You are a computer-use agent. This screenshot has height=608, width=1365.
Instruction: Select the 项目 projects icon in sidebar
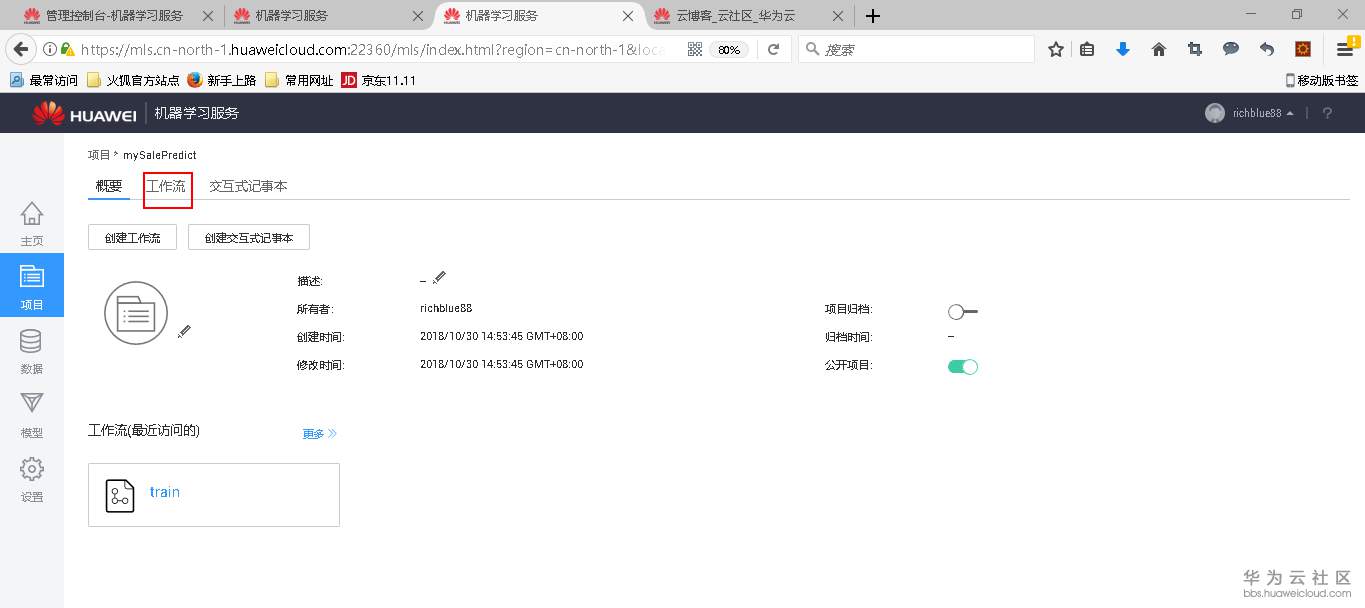point(31,285)
